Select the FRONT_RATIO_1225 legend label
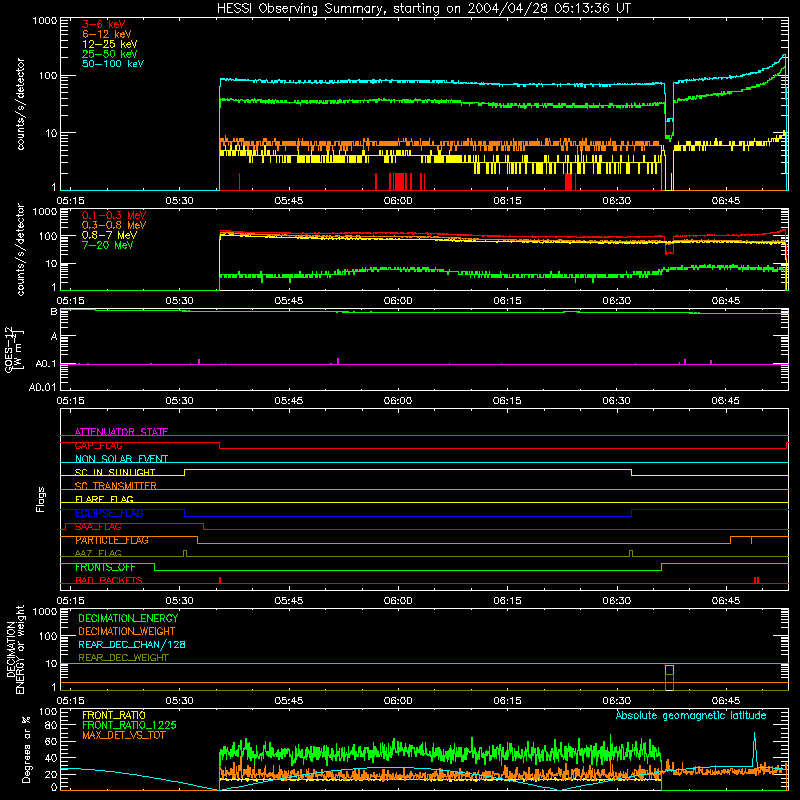This screenshot has width=800, height=800. point(130,725)
